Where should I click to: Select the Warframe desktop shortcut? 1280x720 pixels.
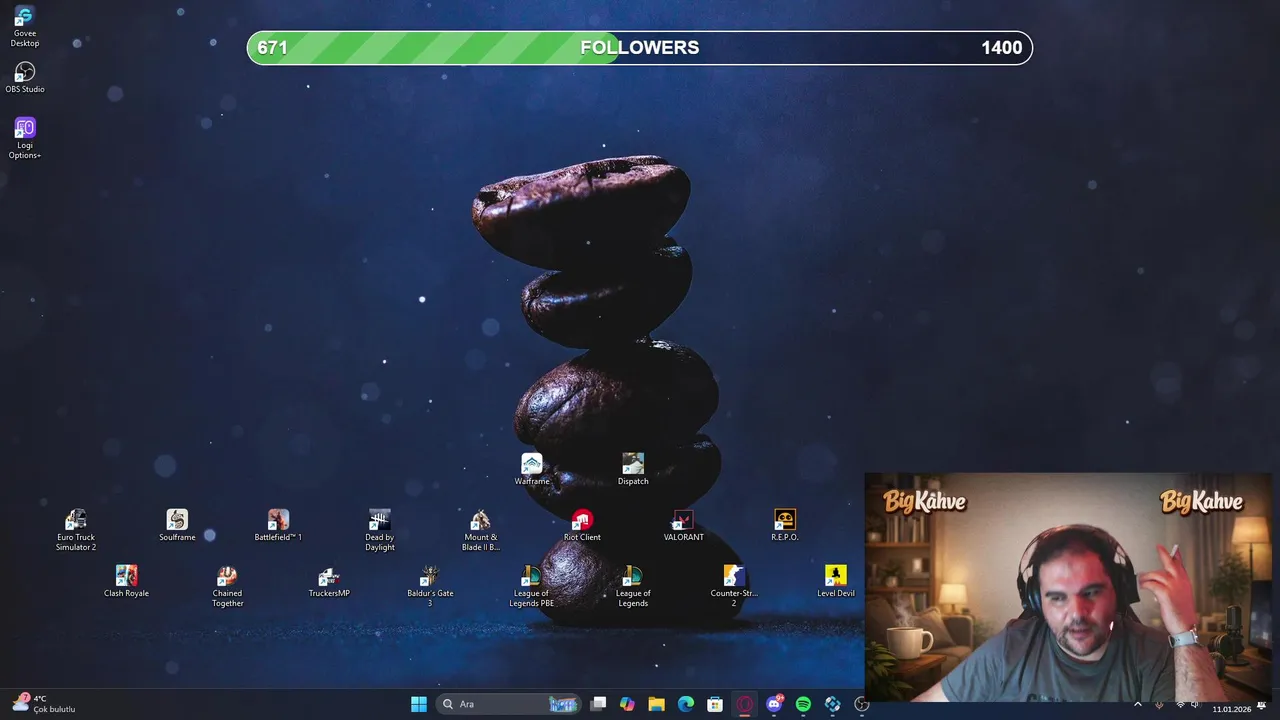pyautogui.click(x=532, y=470)
